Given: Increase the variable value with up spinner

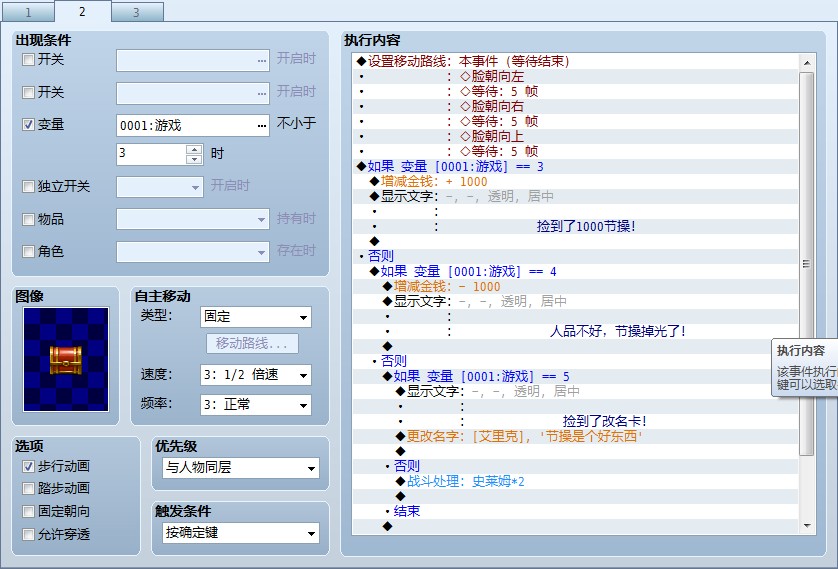Looking at the screenshot, I should click(x=194, y=149).
